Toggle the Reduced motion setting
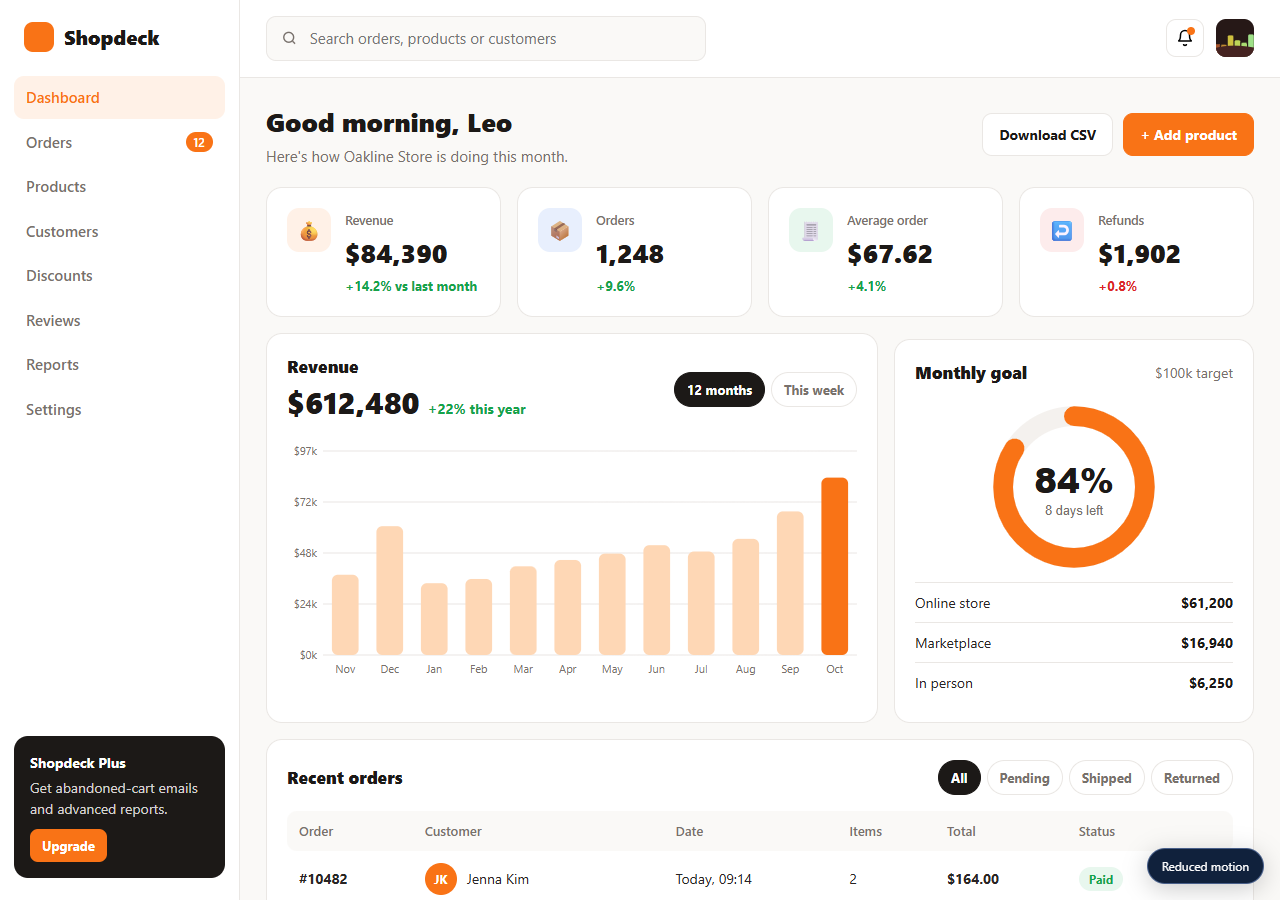The width and height of the screenshot is (1280, 900). (1205, 866)
